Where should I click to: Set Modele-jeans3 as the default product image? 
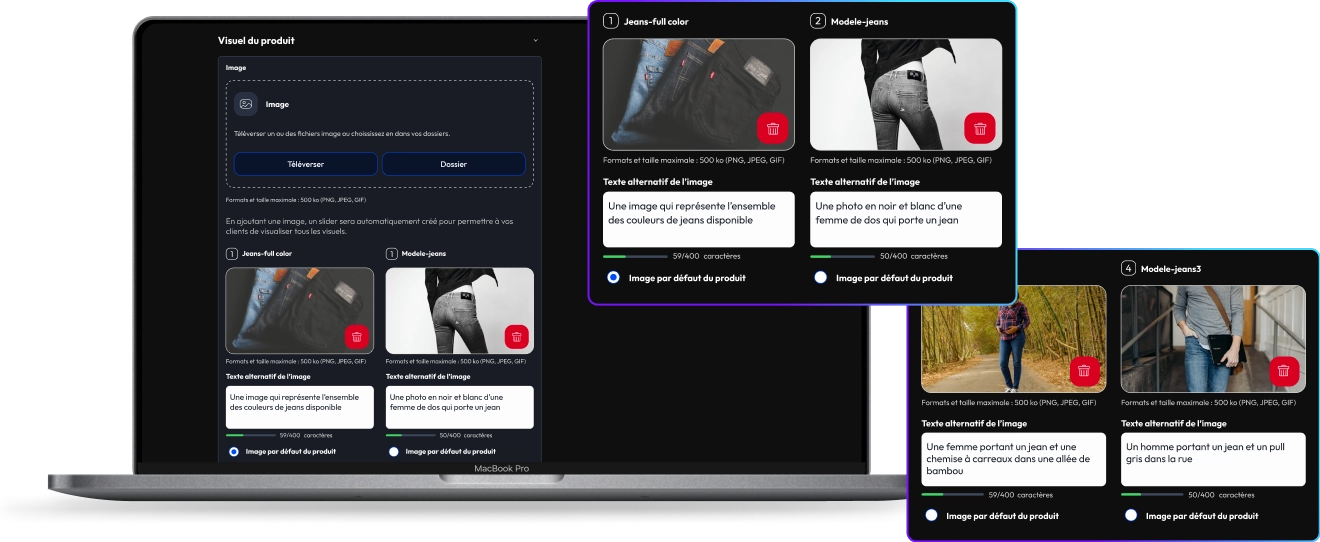click(x=1131, y=516)
